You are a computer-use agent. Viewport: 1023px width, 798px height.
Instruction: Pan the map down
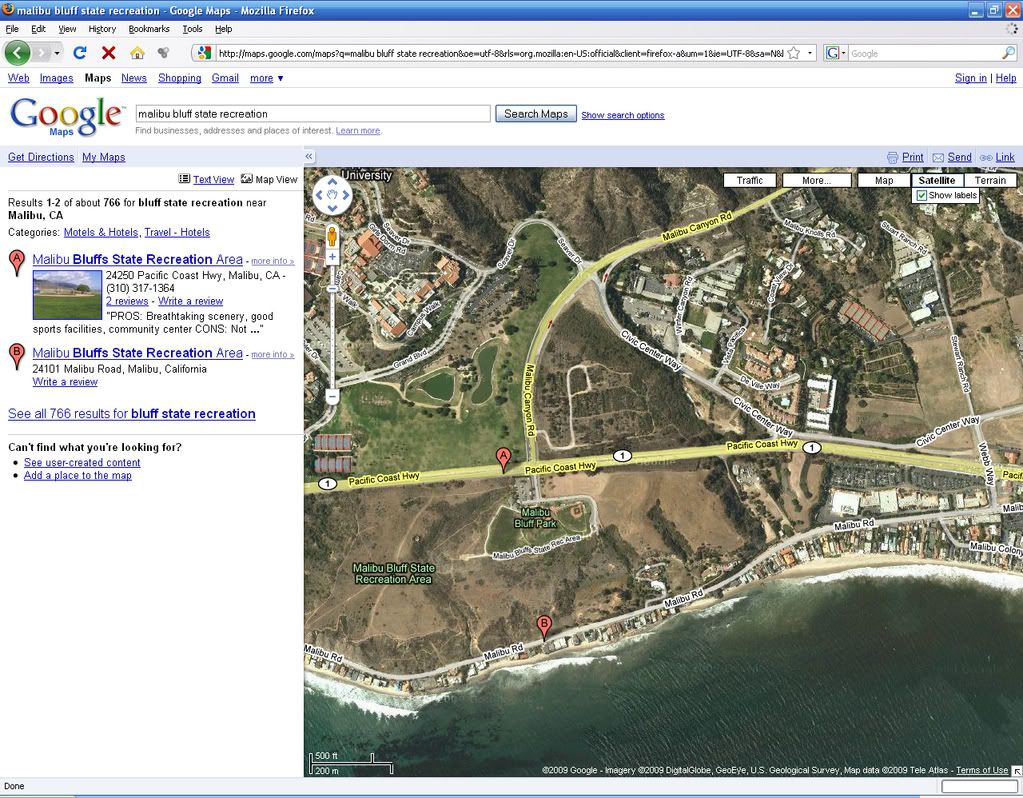(332, 207)
